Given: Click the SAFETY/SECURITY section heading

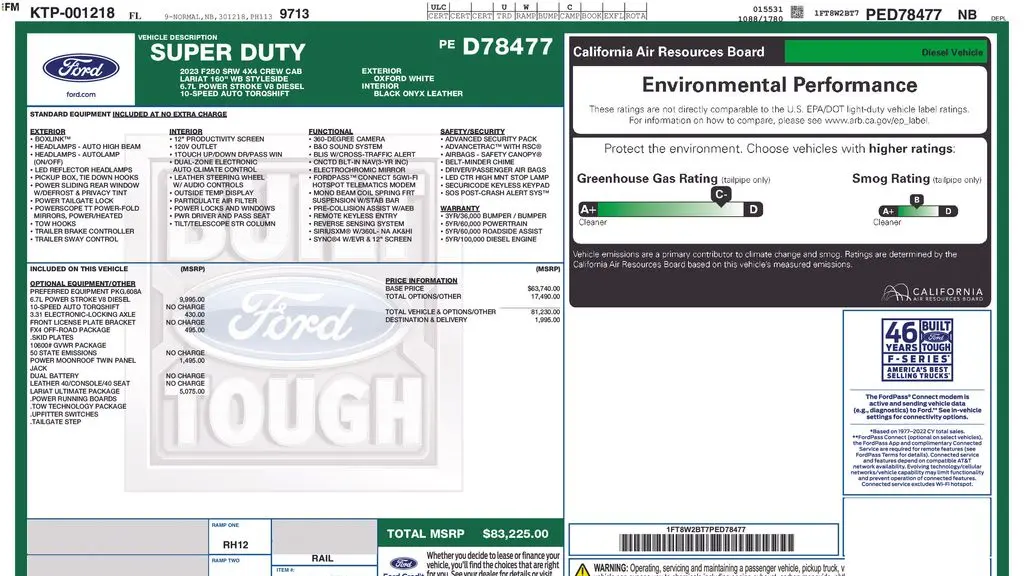Looking at the screenshot, I should (x=472, y=131).
